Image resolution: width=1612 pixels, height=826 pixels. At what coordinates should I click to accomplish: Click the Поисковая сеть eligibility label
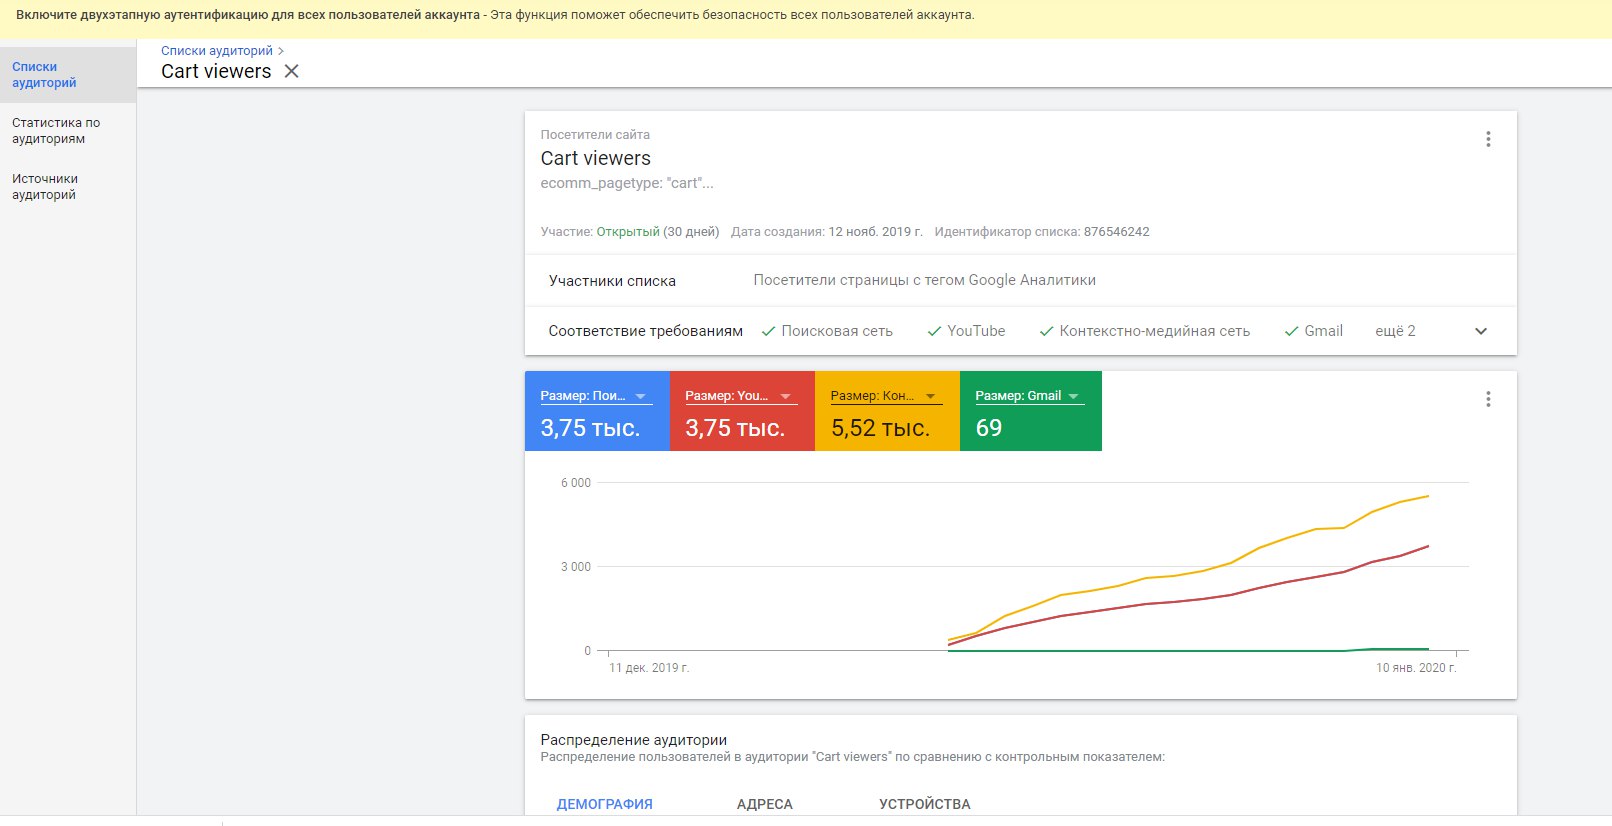click(x=837, y=331)
